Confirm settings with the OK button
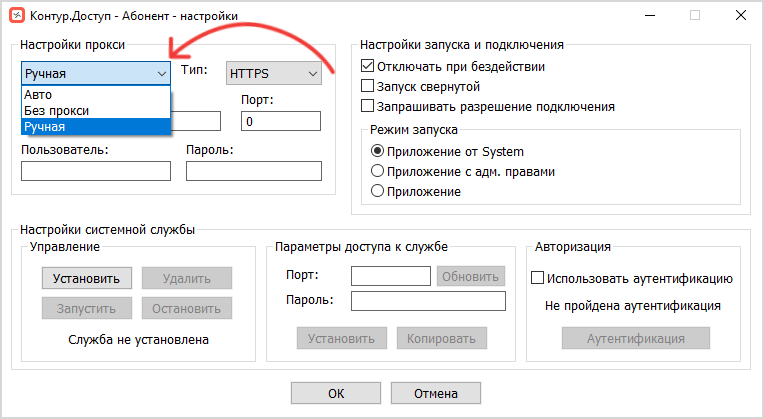This screenshot has width=764, height=419. 336,393
